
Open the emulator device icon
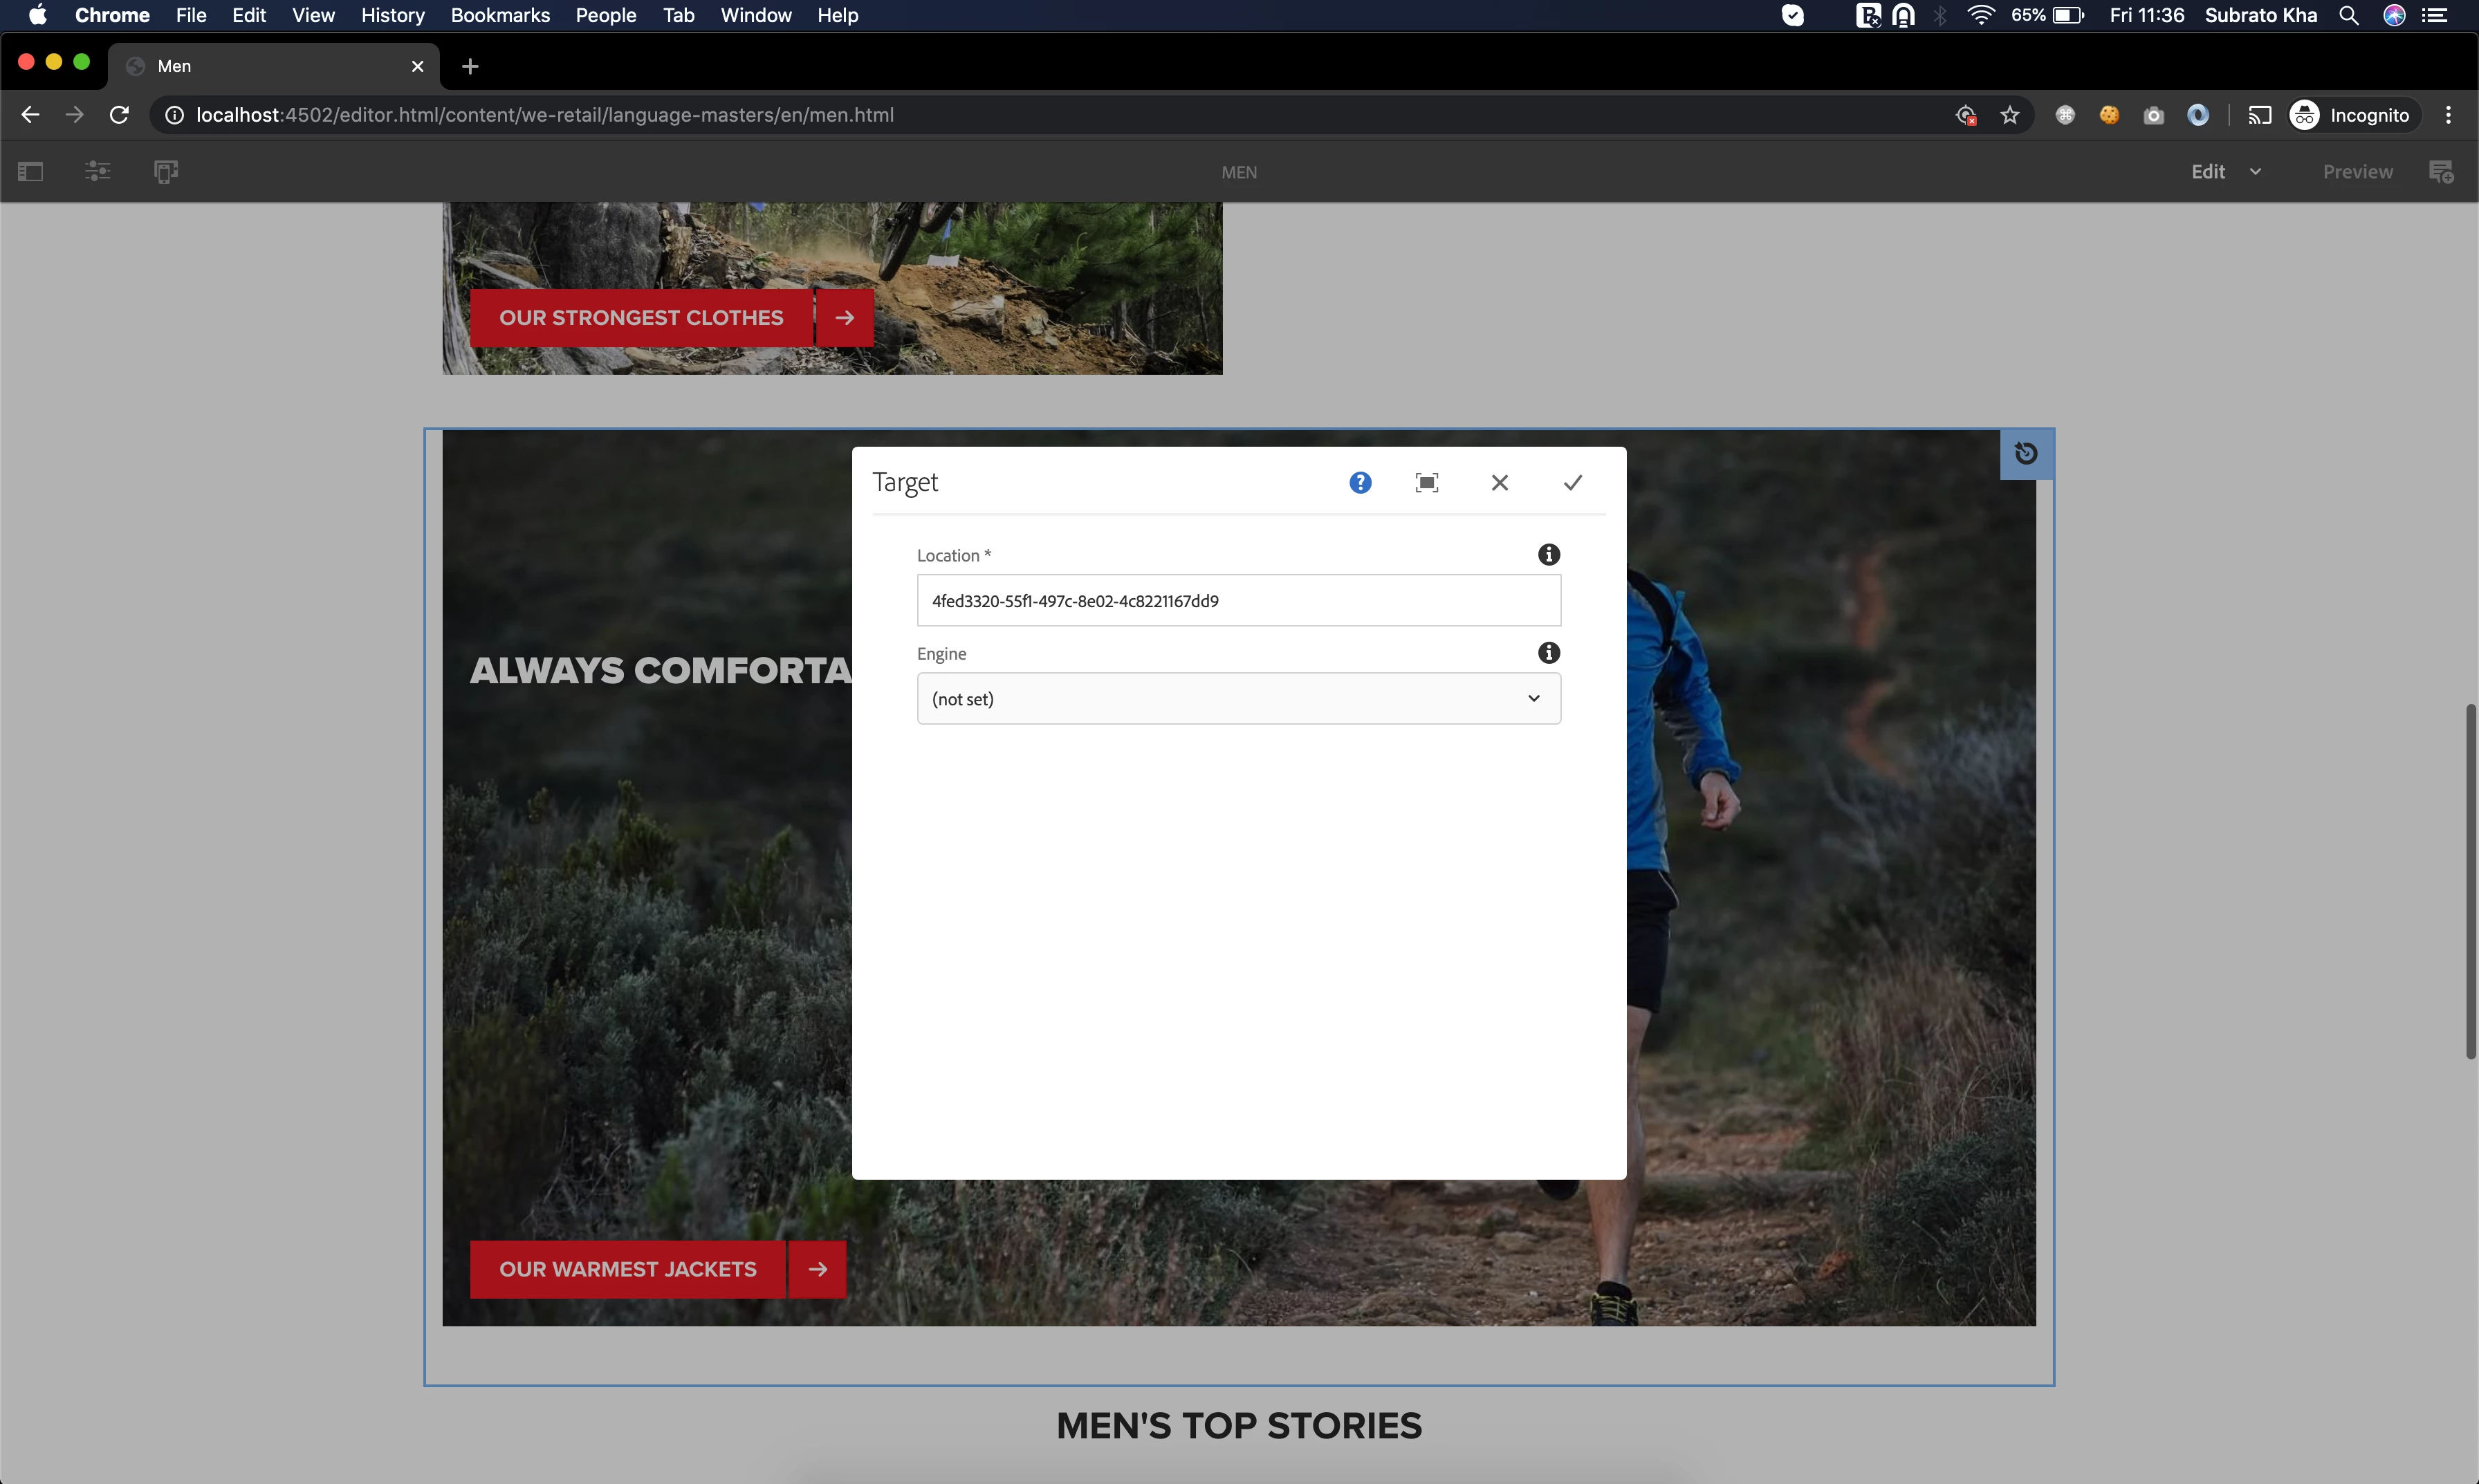(x=166, y=172)
